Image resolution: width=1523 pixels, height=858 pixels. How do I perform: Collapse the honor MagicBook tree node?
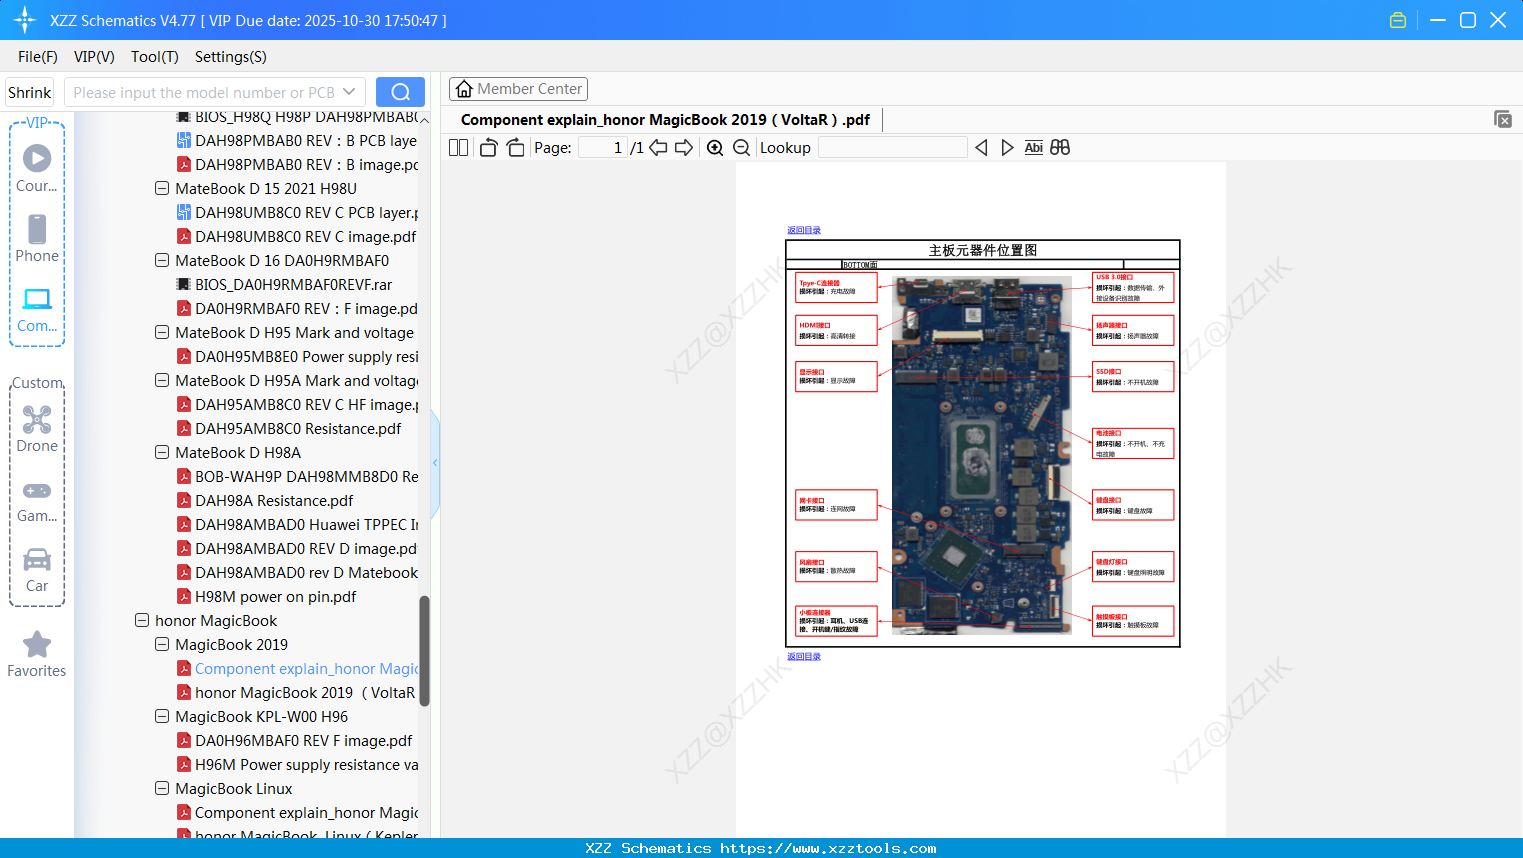142,621
